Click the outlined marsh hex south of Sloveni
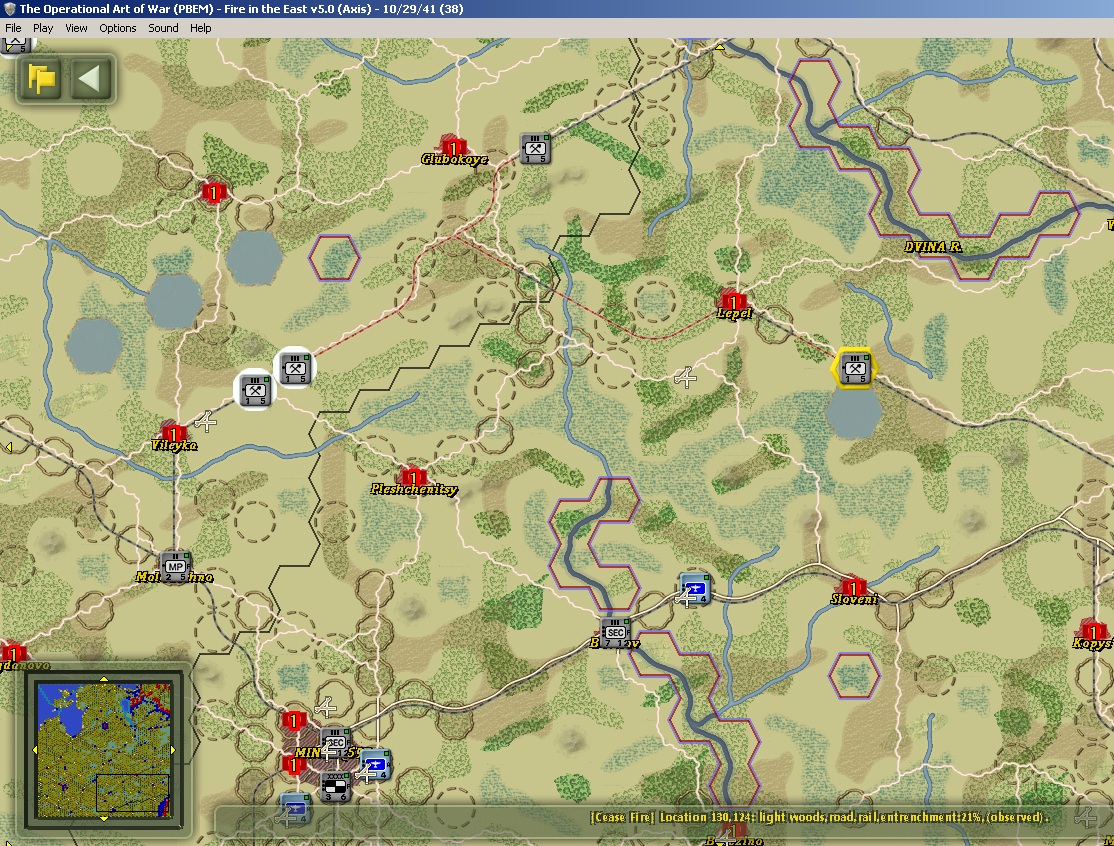This screenshot has height=846, width=1114. pyautogui.click(x=855, y=676)
